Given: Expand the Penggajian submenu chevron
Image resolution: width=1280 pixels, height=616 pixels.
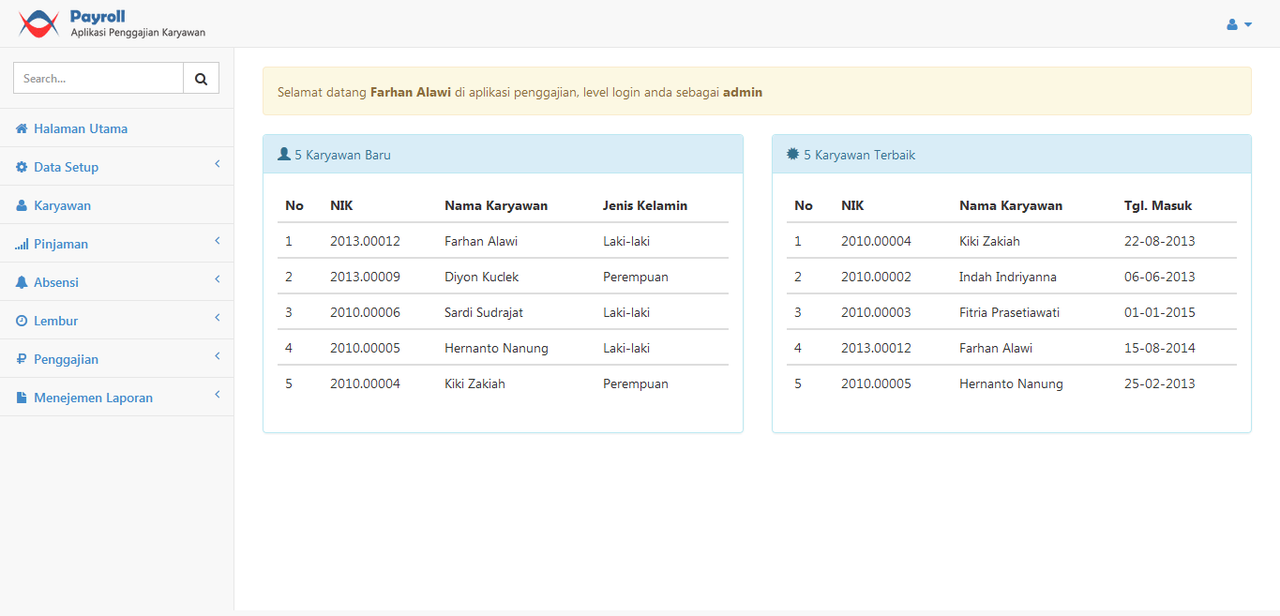Looking at the screenshot, I should pos(217,356).
